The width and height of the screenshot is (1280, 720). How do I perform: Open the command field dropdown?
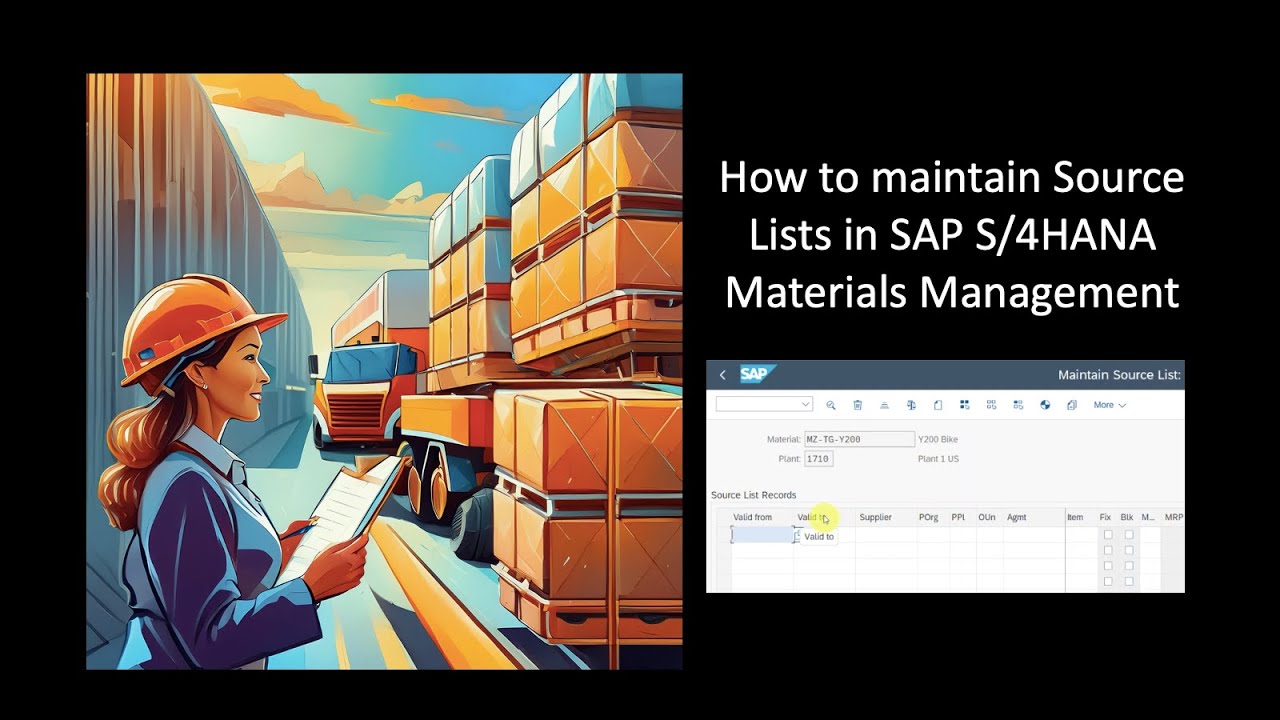click(806, 404)
